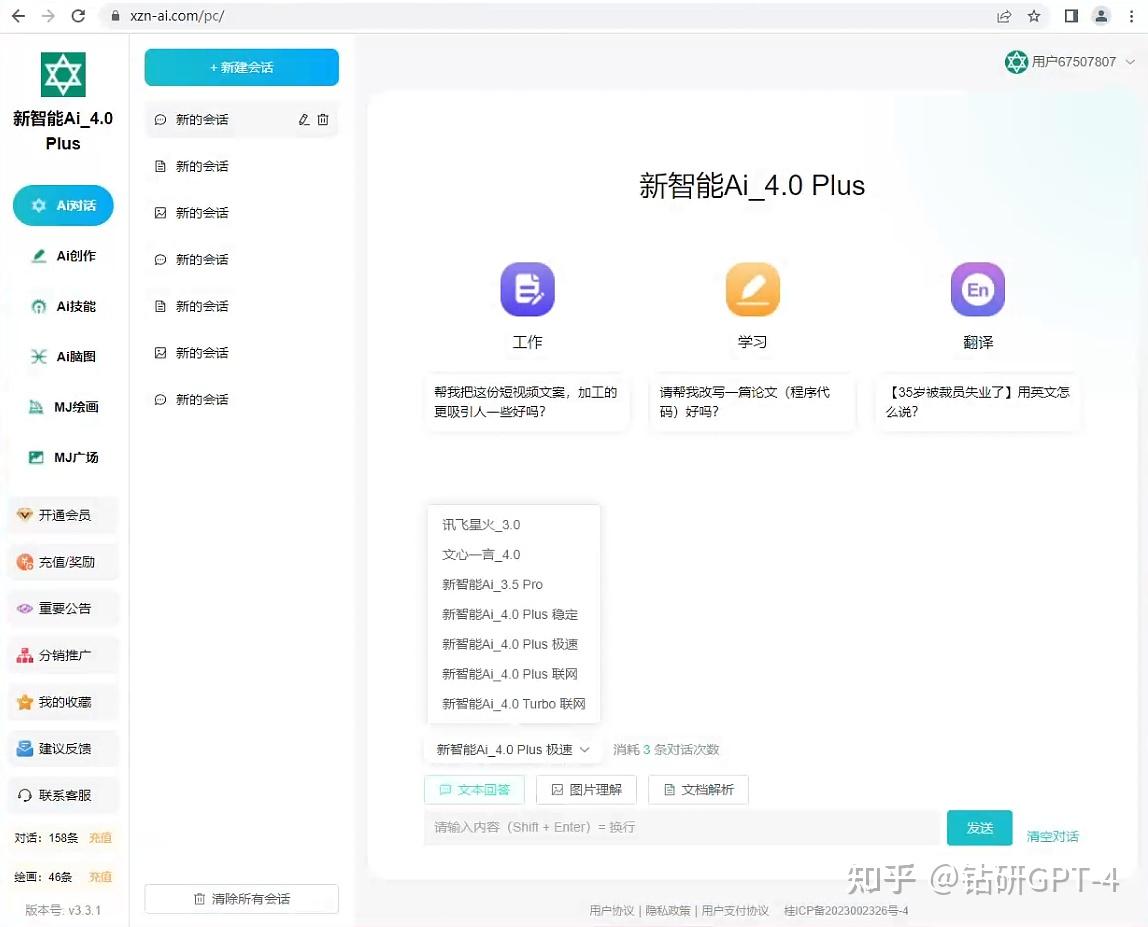The width and height of the screenshot is (1148, 927).
Task: Open 建议反馈 feedback
Action: click(63, 748)
